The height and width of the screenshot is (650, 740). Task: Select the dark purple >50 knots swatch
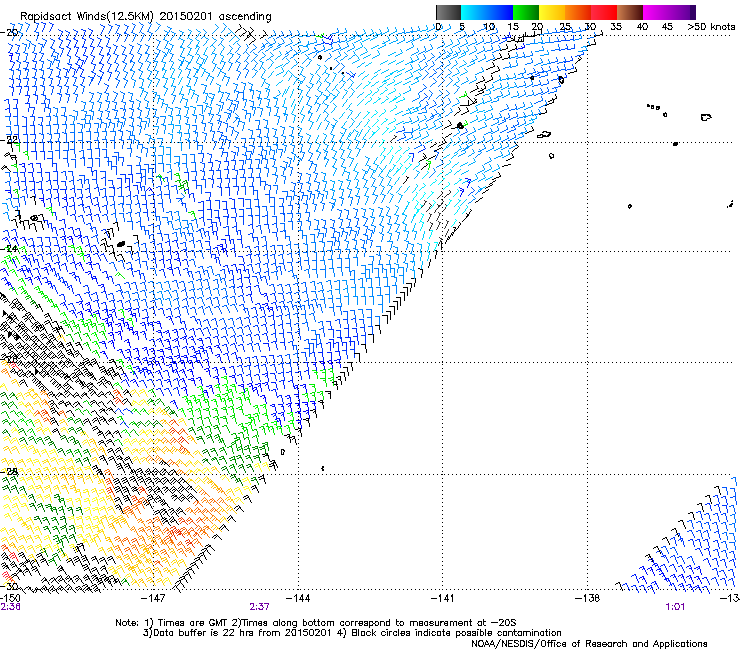pyautogui.click(x=692, y=12)
